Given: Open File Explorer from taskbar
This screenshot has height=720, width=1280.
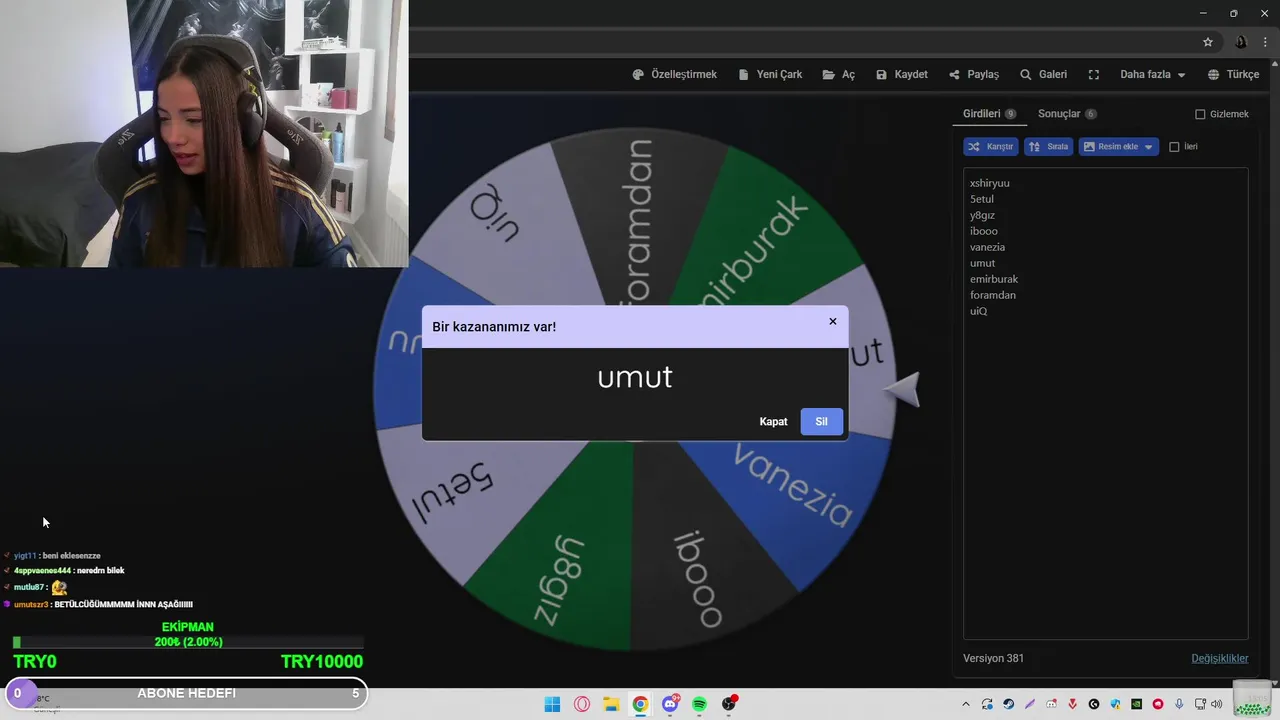Looking at the screenshot, I should [x=611, y=704].
